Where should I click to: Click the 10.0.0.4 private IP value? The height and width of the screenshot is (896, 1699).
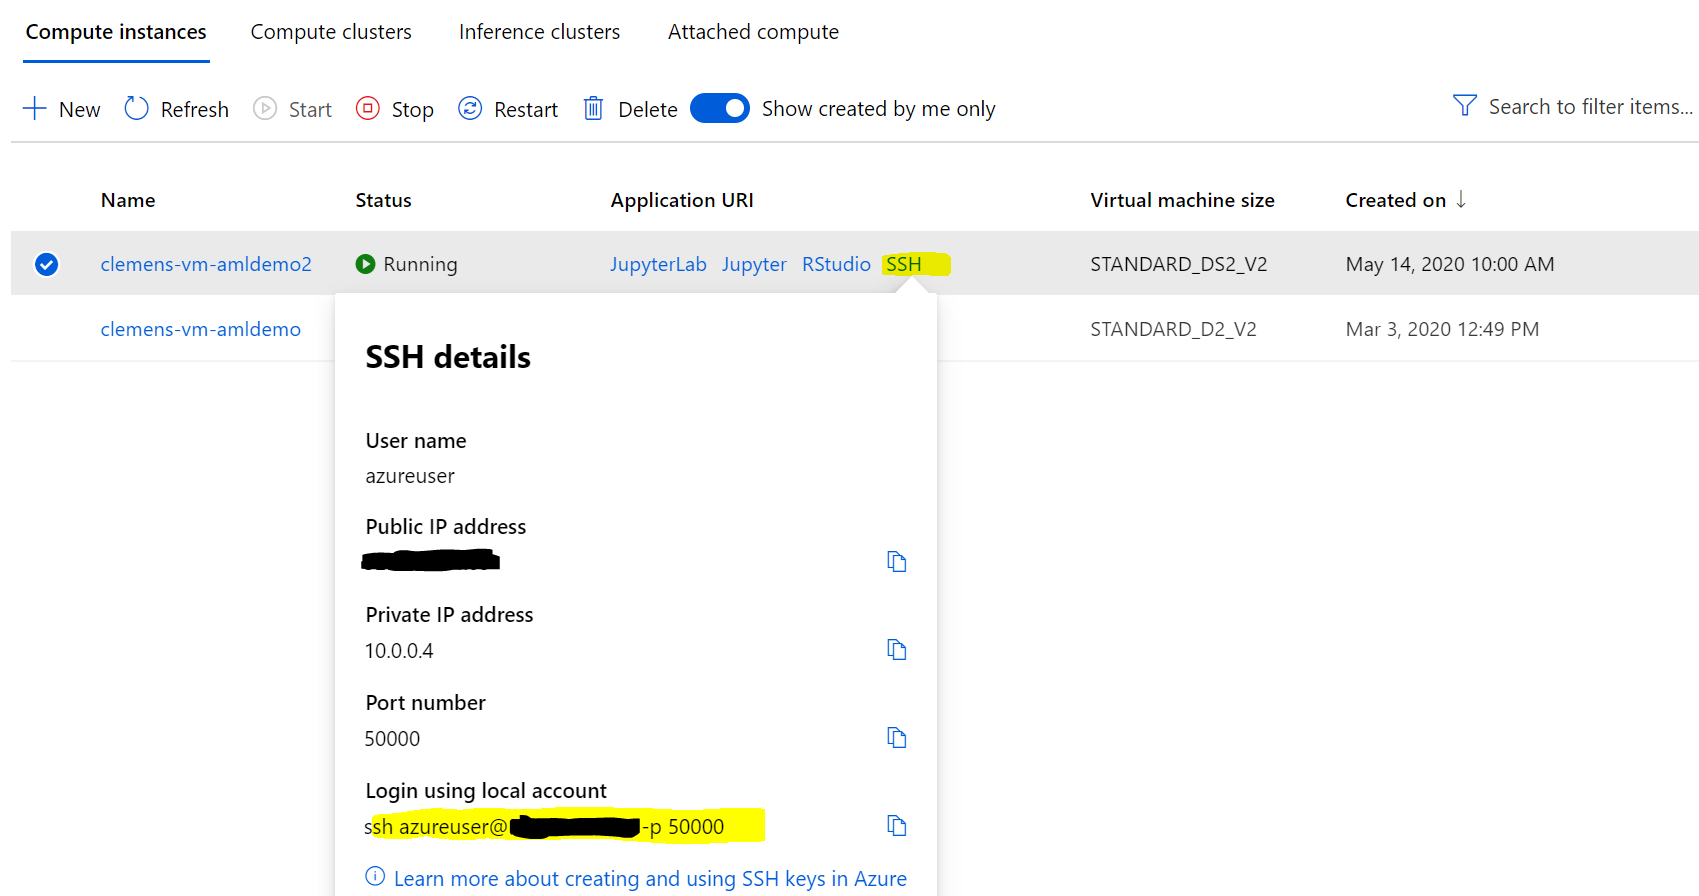[399, 651]
